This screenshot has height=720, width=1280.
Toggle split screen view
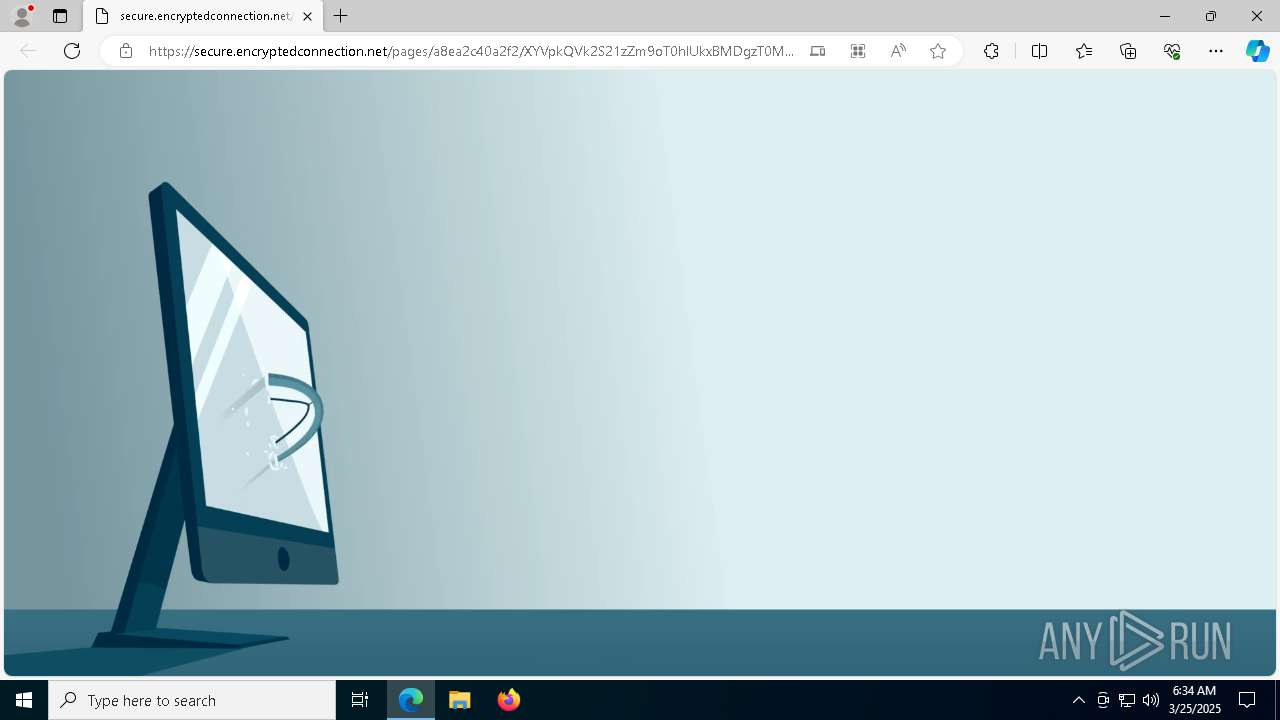point(1039,51)
